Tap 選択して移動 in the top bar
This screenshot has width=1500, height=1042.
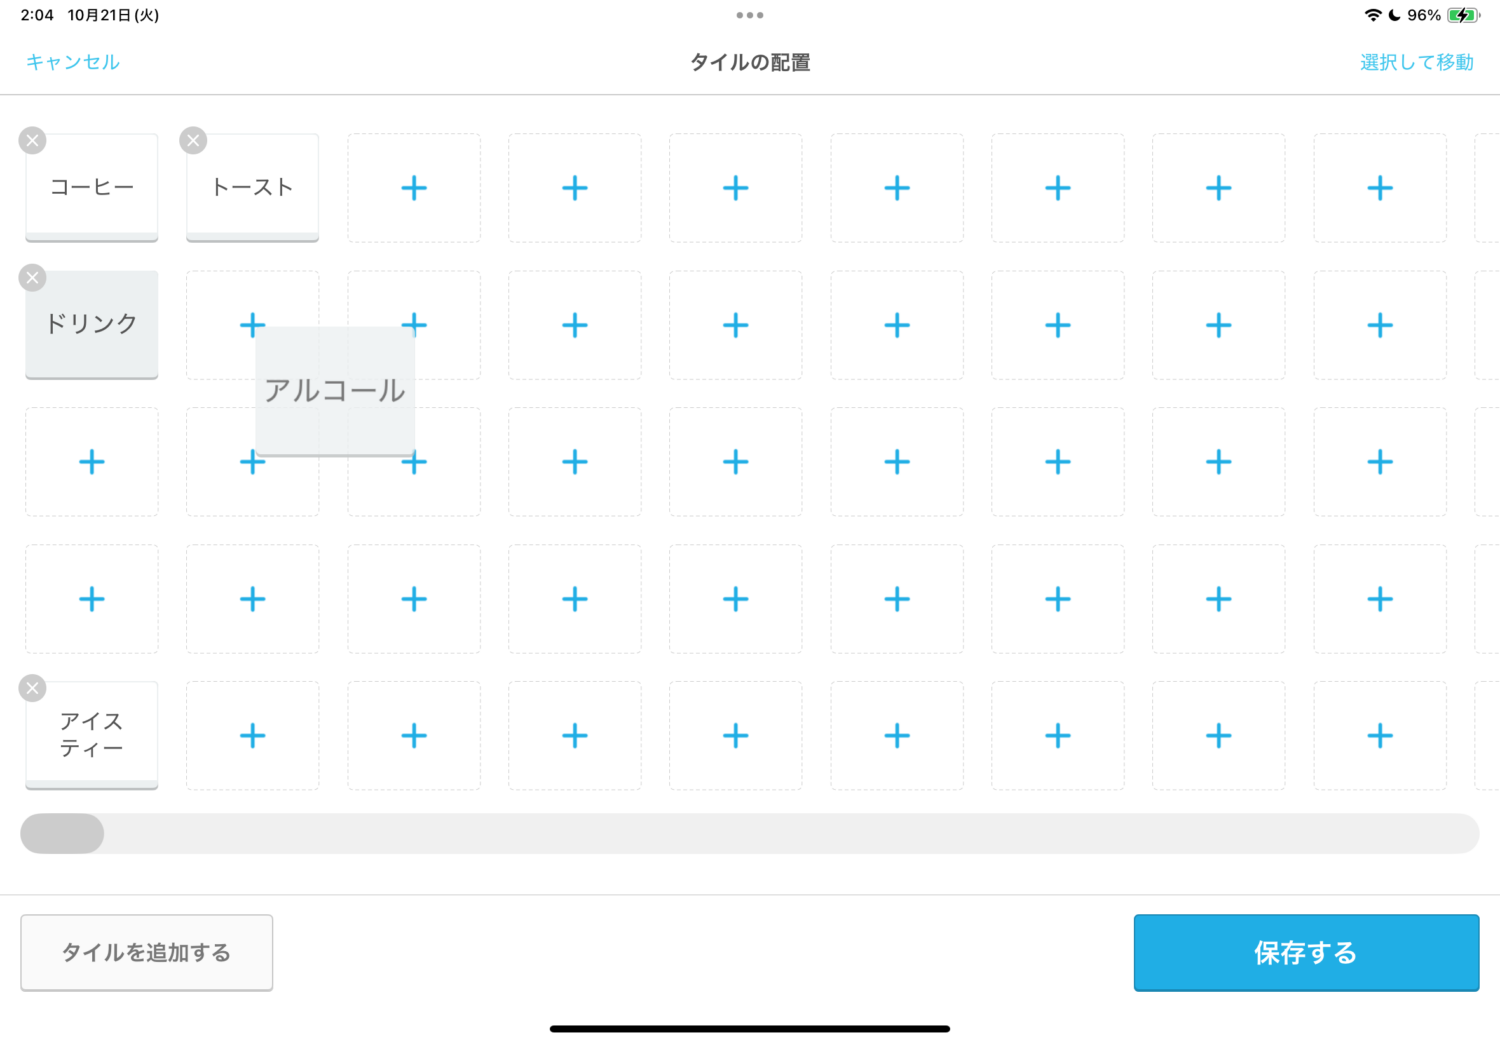[x=1416, y=62]
